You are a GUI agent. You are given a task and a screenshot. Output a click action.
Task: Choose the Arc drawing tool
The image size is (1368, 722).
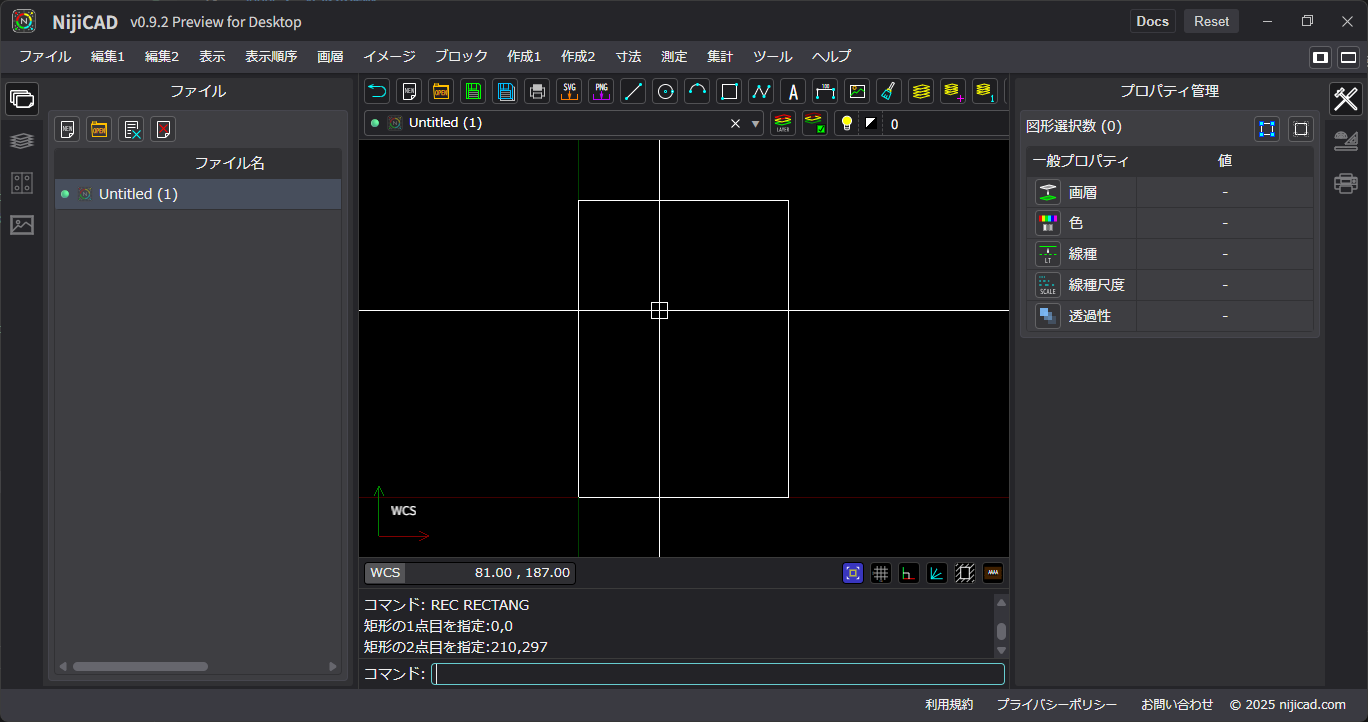[x=697, y=92]
